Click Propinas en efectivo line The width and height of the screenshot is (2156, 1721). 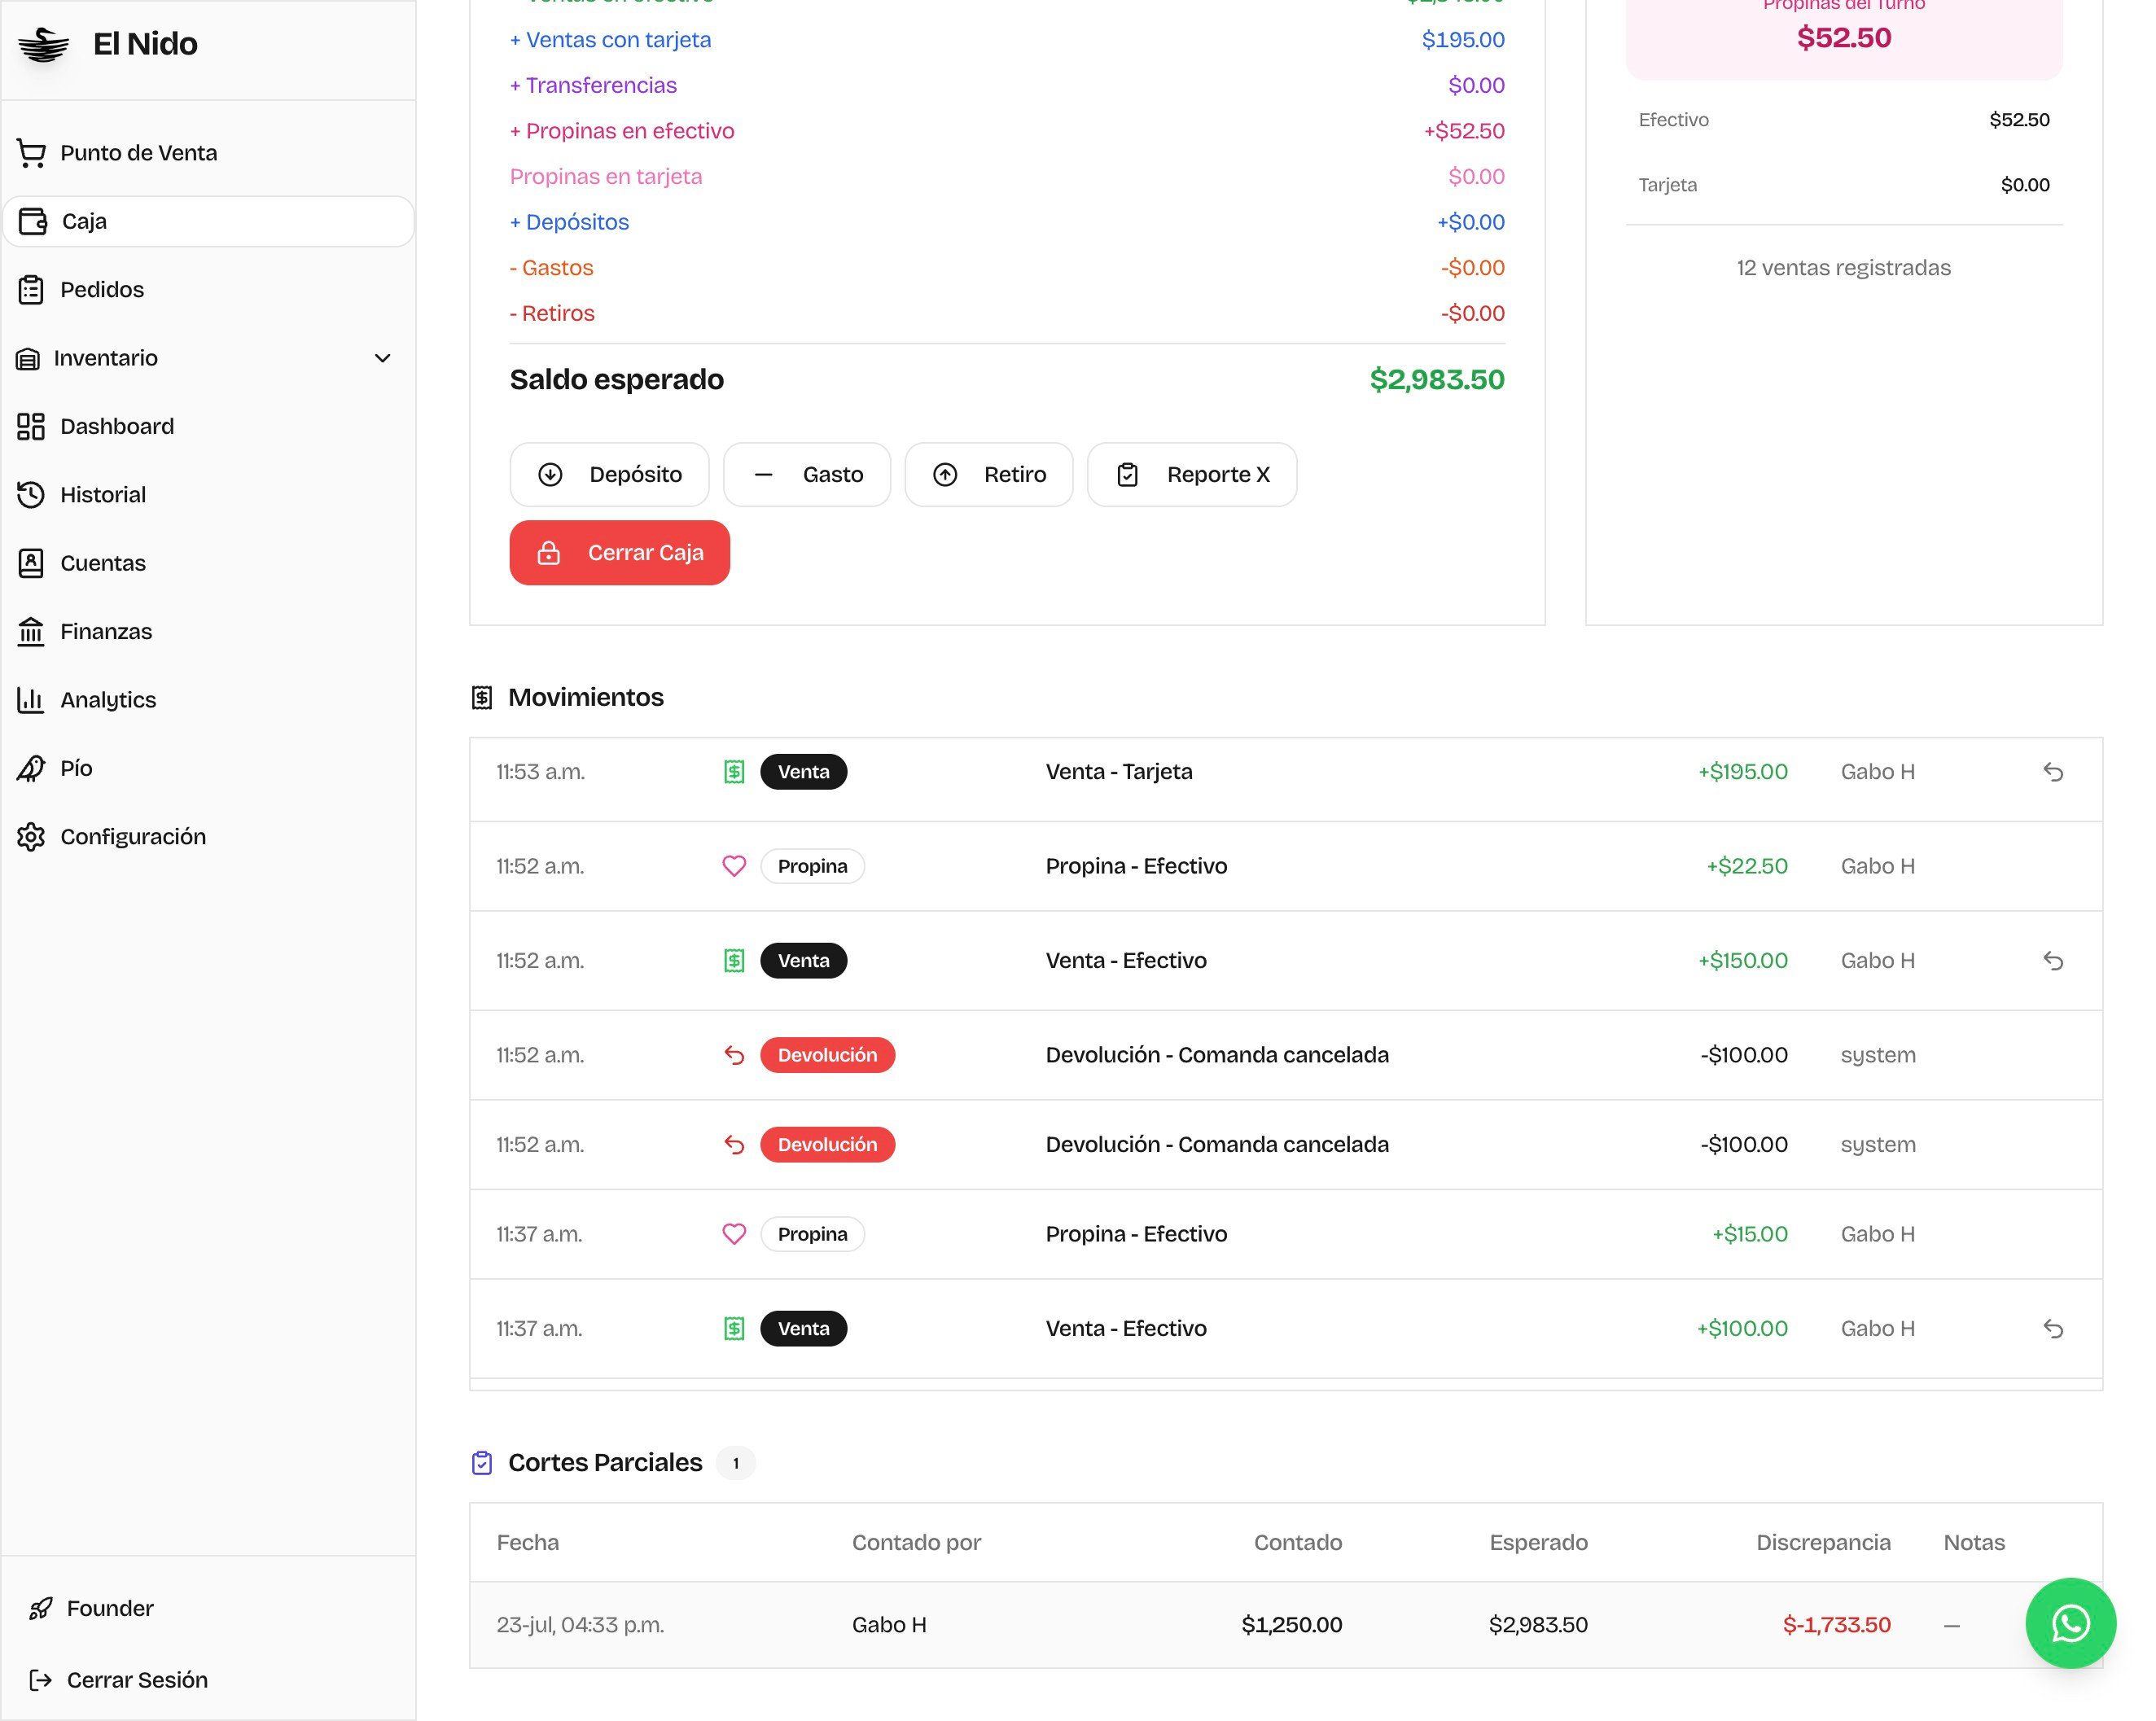pyautogui.click(x=1007, y=131)
